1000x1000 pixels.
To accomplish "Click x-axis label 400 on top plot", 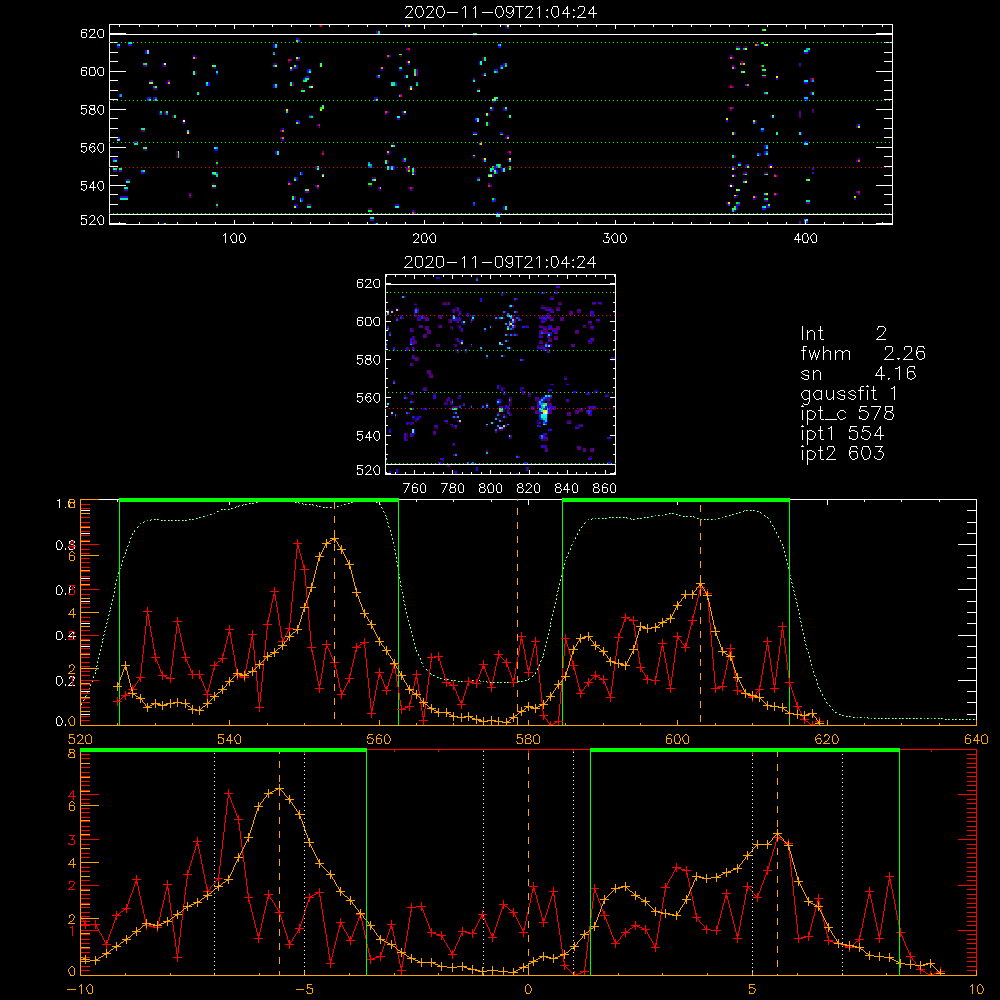I will 805,239.
